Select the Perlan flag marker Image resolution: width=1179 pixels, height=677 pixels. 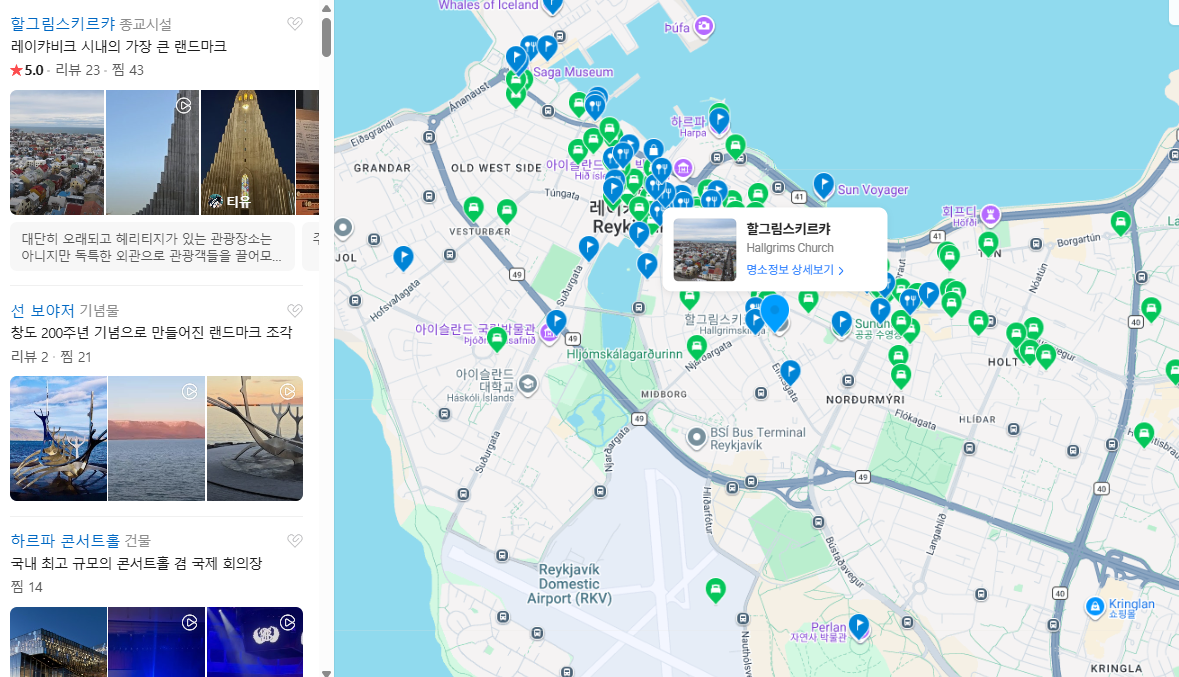[x=859, y=626]
